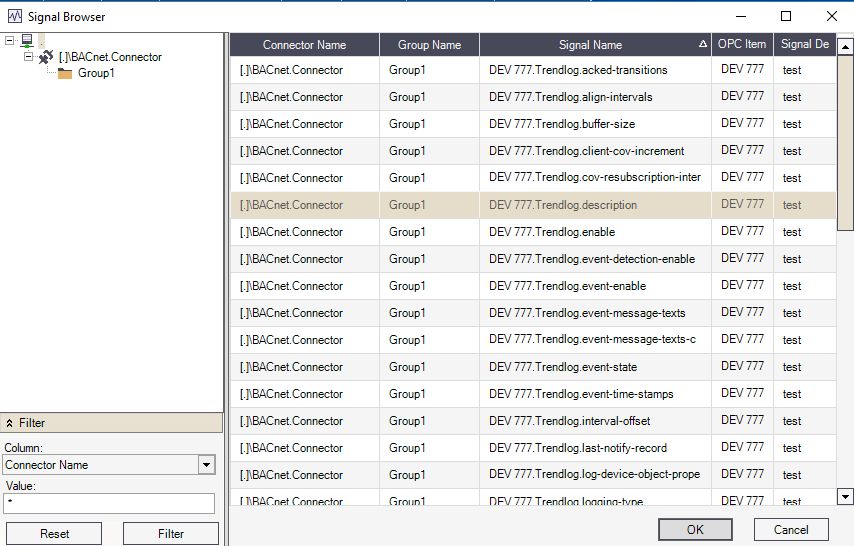854x546 pixels.
Task: Open the Column dropdown for filtering
Action: point(206,465)
